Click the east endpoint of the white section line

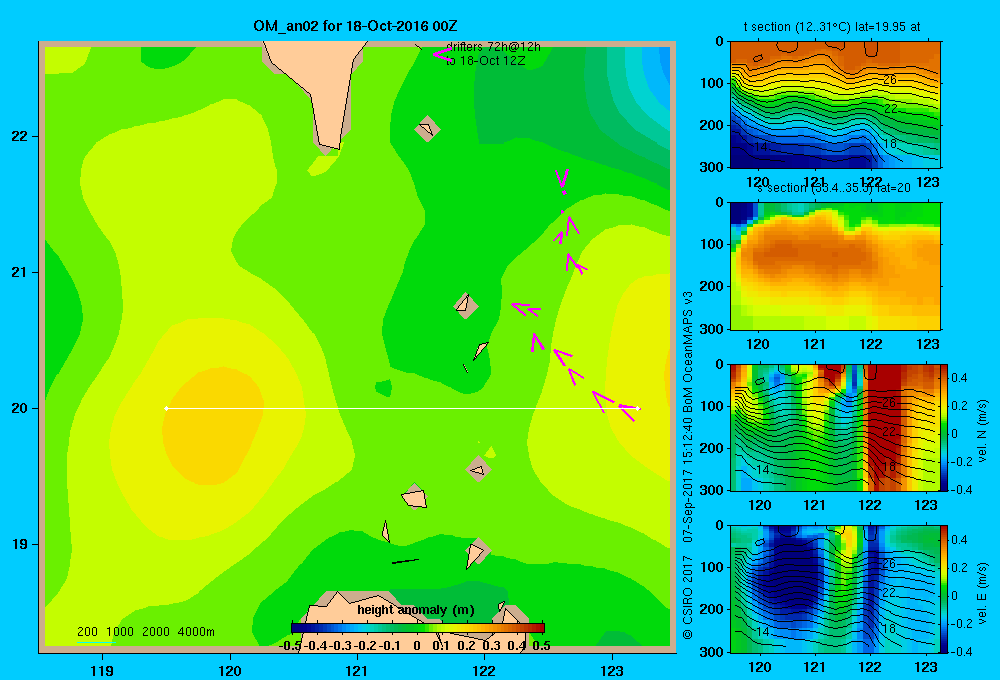click(639, 408)
